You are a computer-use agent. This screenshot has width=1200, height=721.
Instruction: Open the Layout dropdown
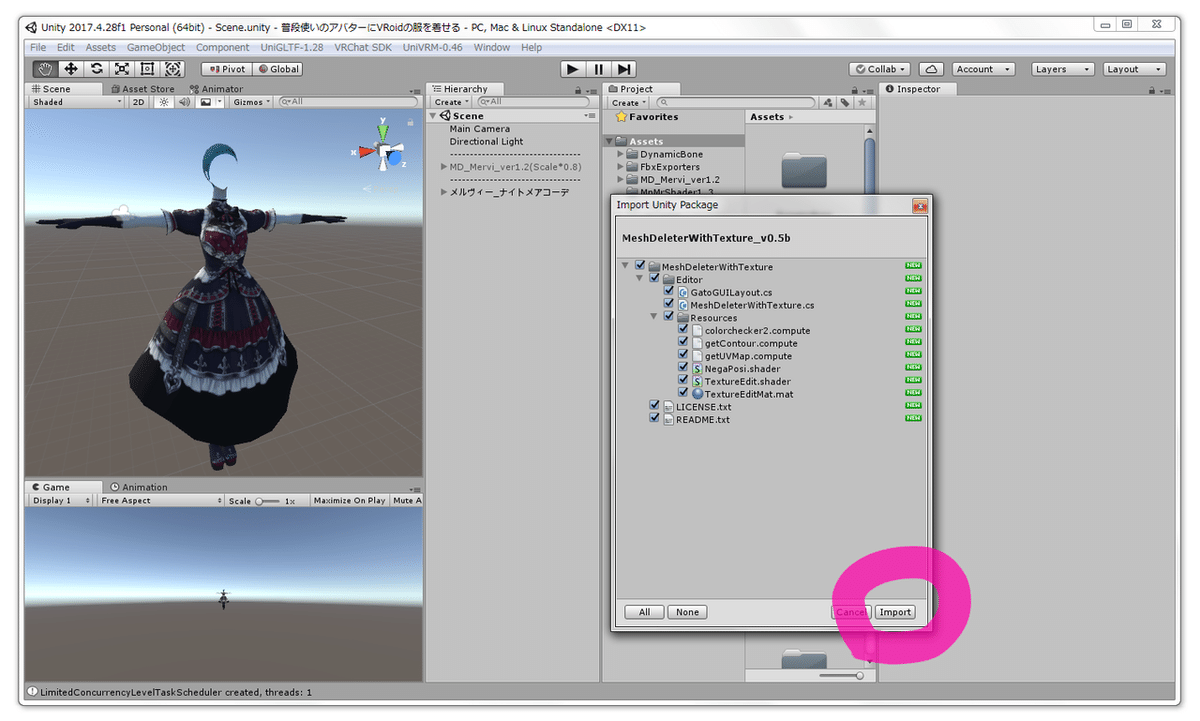[x=1135, y=69]
